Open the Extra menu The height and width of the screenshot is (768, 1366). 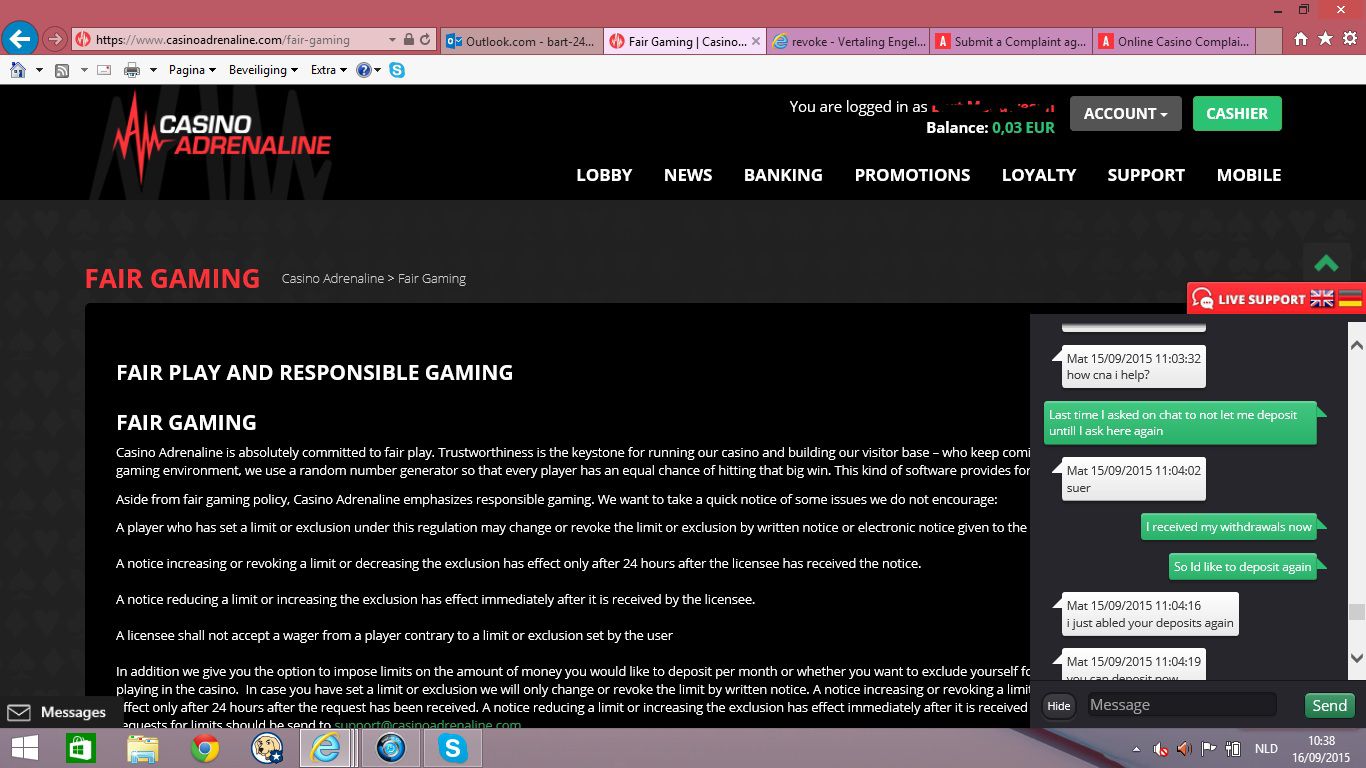[328, 70]
